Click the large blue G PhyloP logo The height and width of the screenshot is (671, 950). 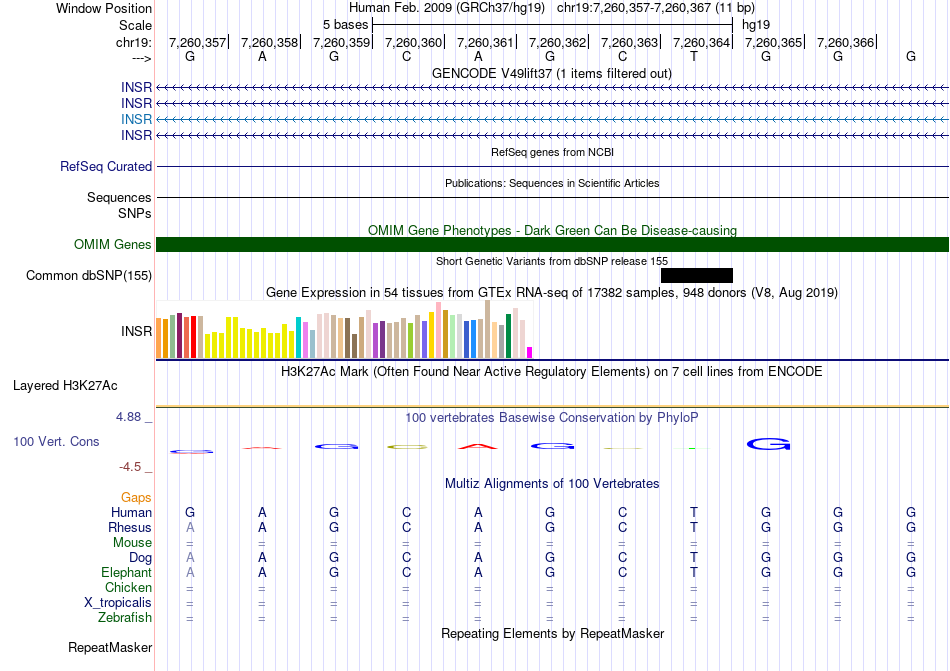pos(769,444)
